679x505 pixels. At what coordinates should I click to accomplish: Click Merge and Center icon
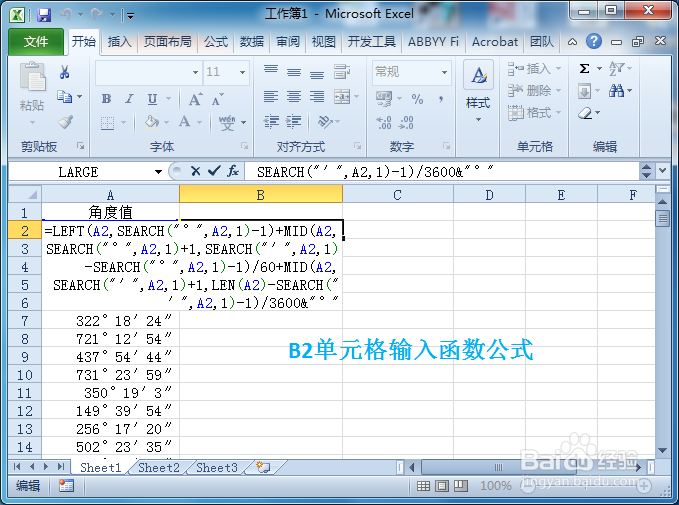coord(342,97)
